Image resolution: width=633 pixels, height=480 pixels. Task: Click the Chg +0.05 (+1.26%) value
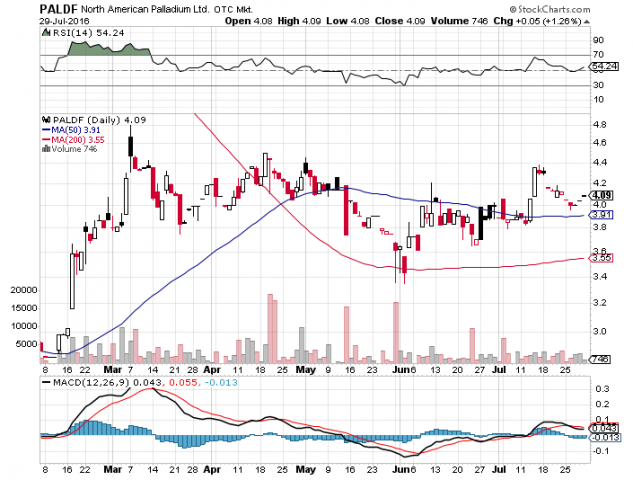[537, 21]
